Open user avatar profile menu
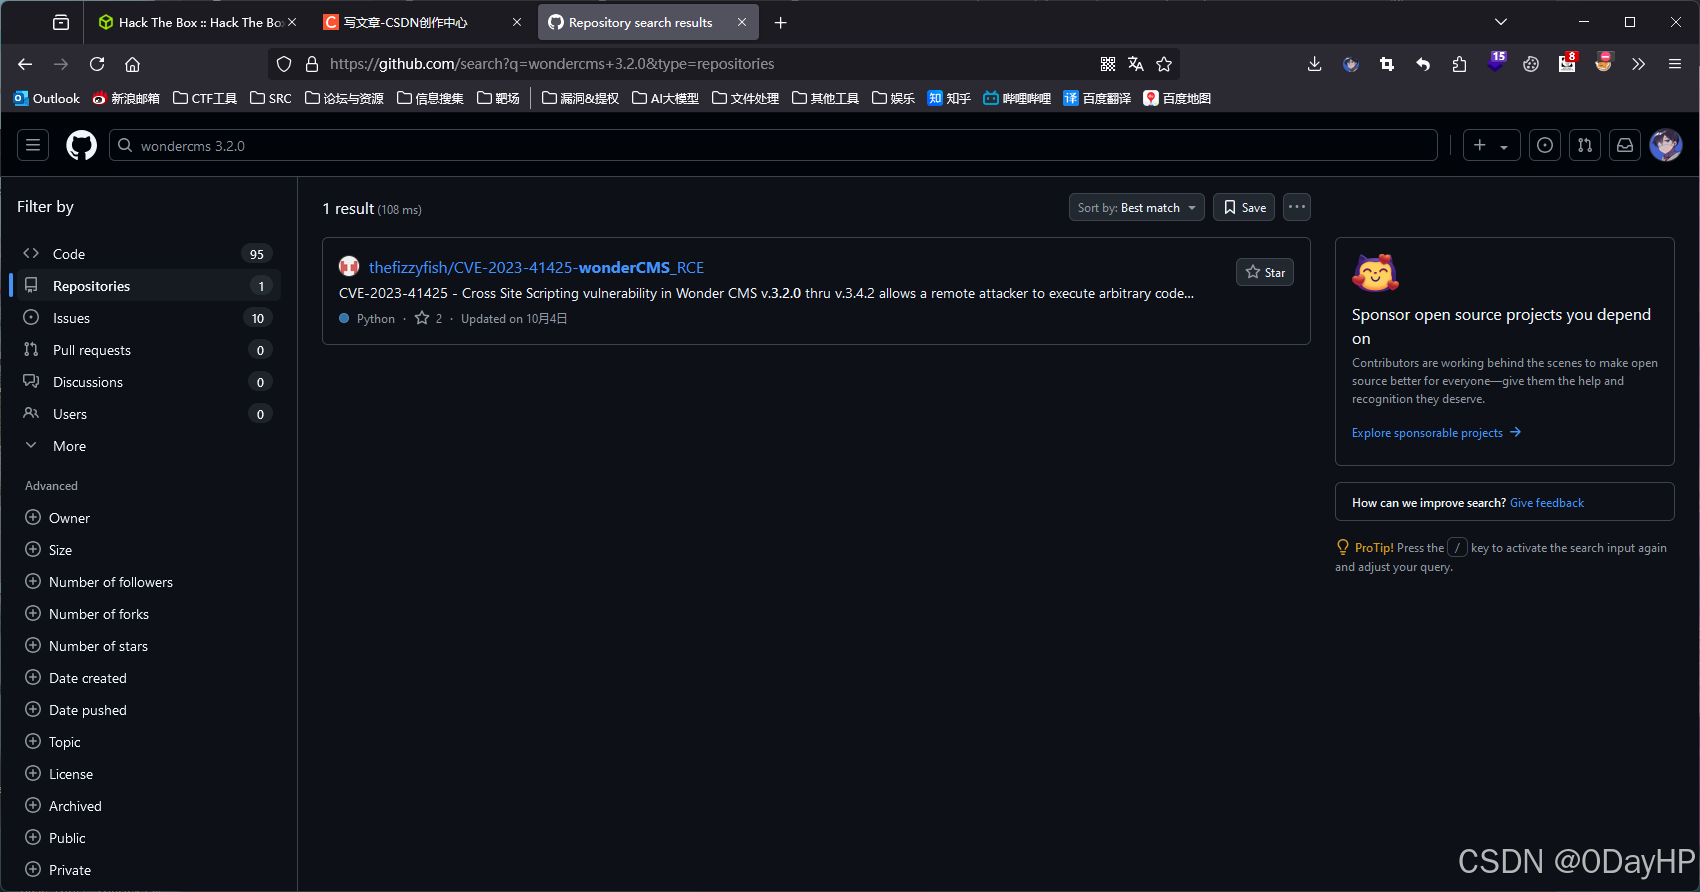Image resolution: width=1700 pixels, height=892 pixels. click(1666, 145)
